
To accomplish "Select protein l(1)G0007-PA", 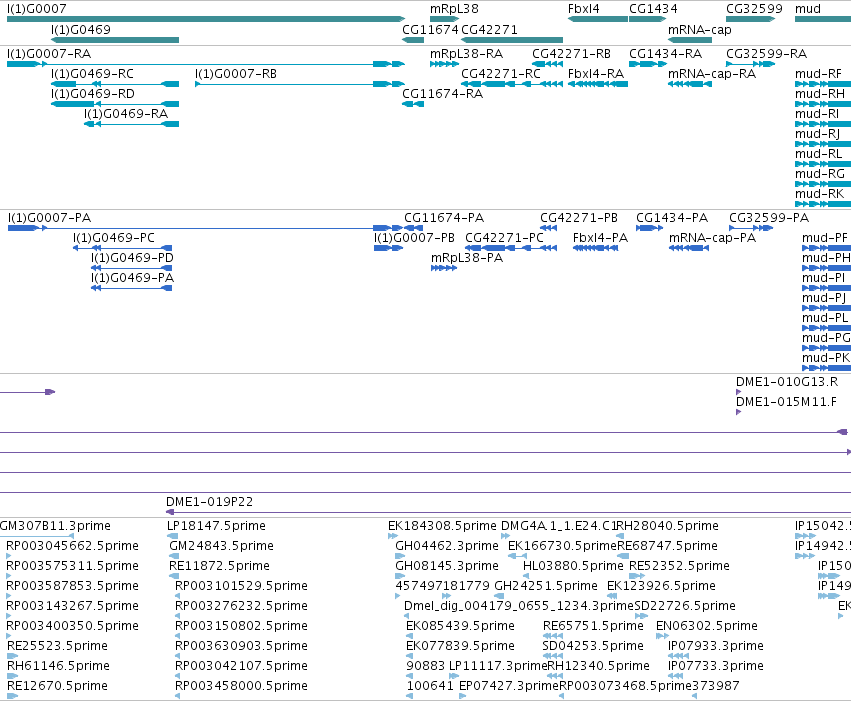I will [x=206, y=228].
